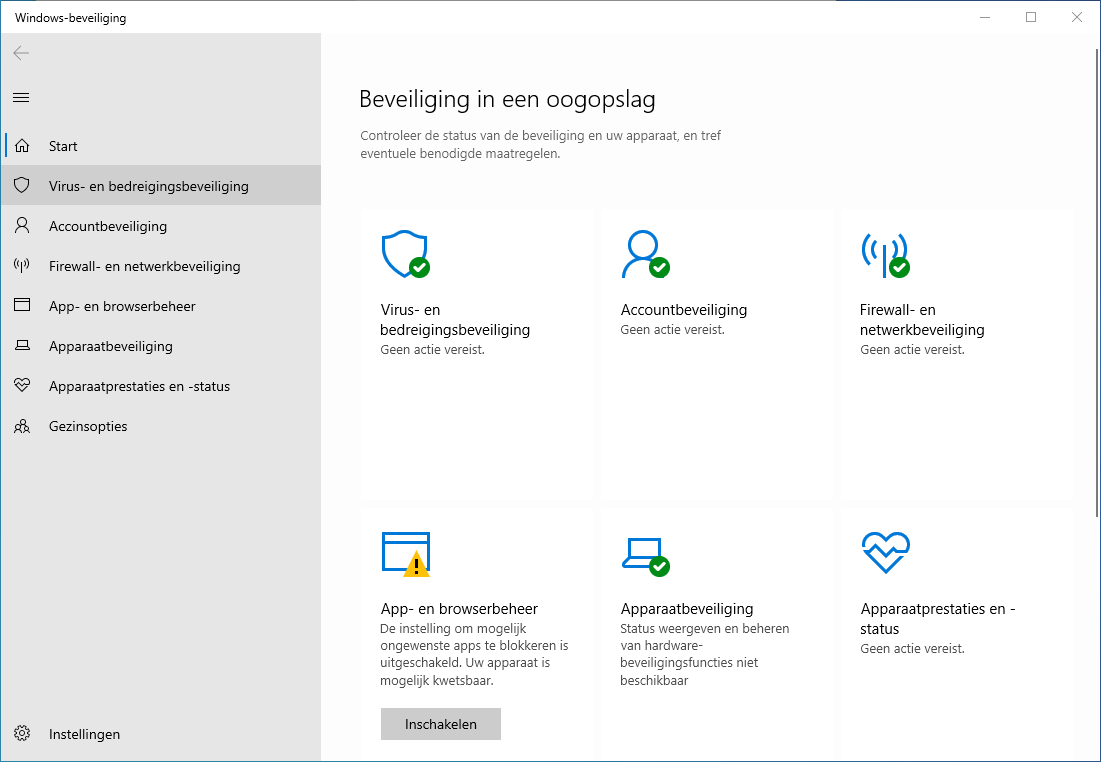This screenshot has height=762, width=1101.
Task: Navigate to Apparaatprestaties en -status in sidebar
Action: point(139,386)
